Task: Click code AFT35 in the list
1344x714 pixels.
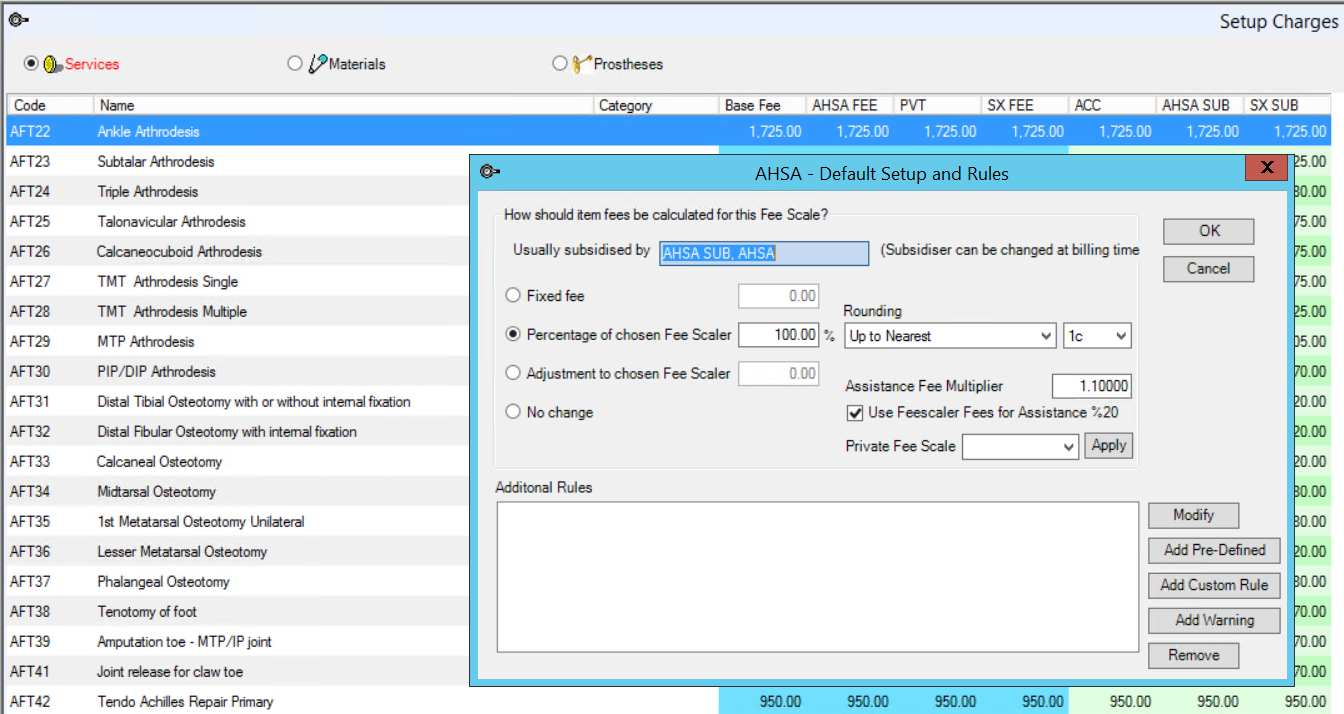Action: pos(30,521)
